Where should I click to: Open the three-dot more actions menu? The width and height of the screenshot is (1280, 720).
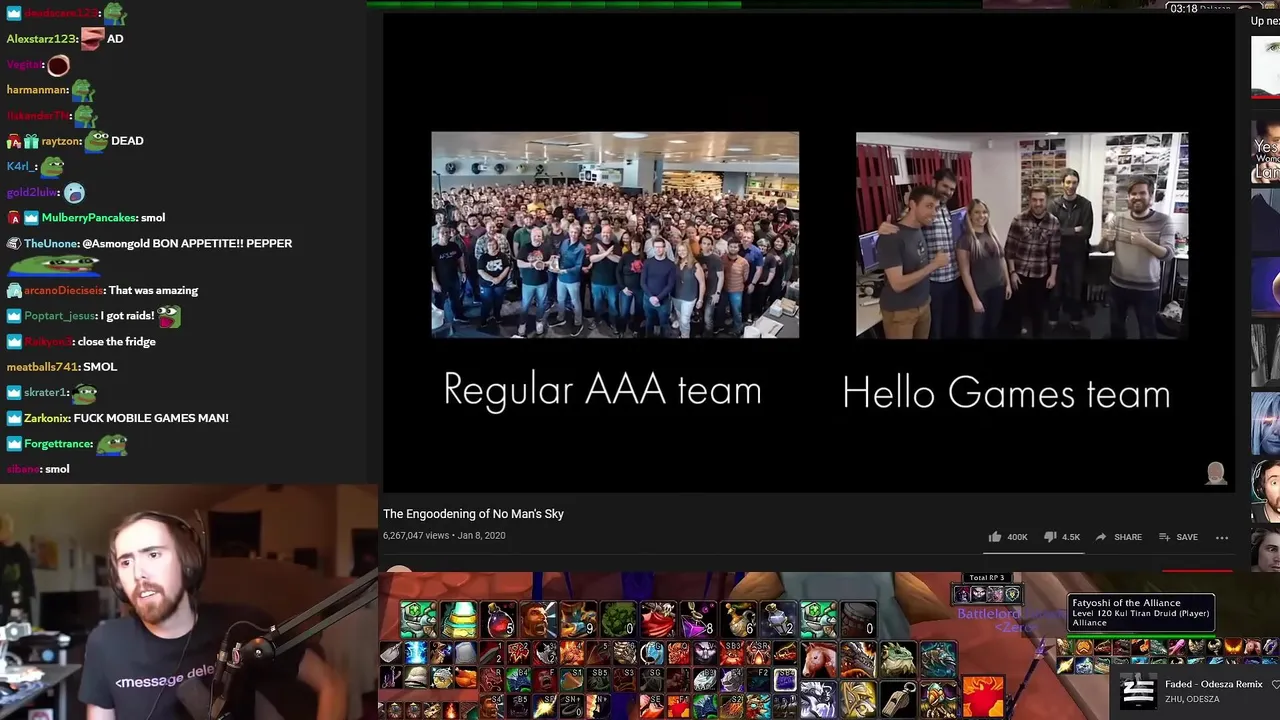pyautogui.click(x=1222, y=537)
